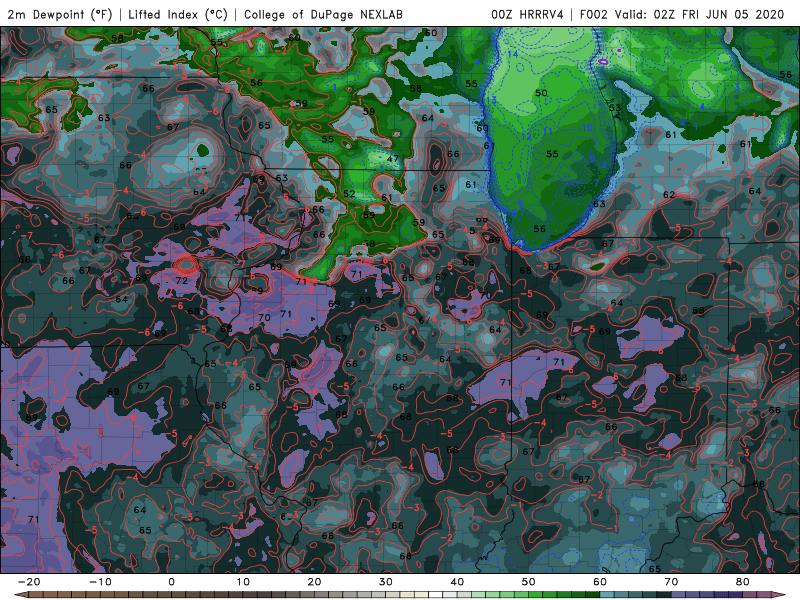Click the 30 label on the color scale
Viewport: 800px width, 600px height.
(386, 582)
